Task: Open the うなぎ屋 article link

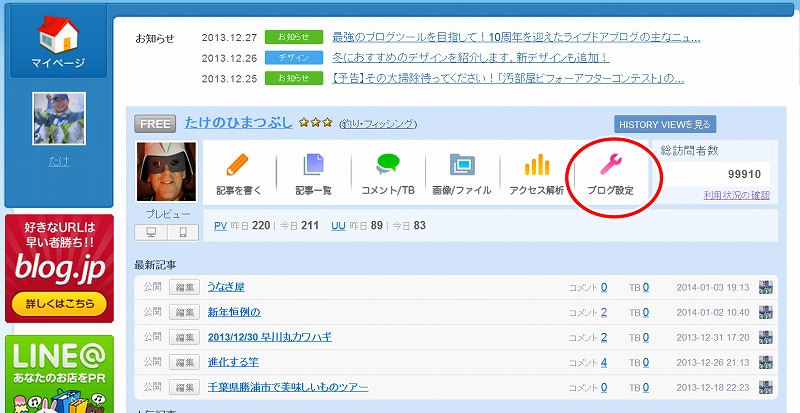Action: pos(226,287)
